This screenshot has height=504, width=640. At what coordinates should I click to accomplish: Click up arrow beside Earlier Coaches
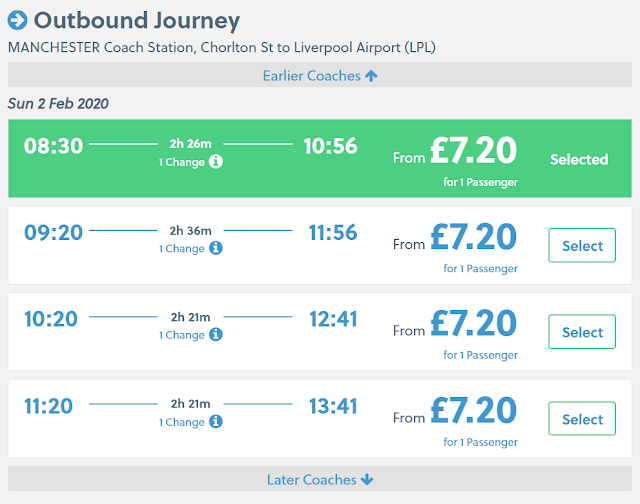pos(371,76)
